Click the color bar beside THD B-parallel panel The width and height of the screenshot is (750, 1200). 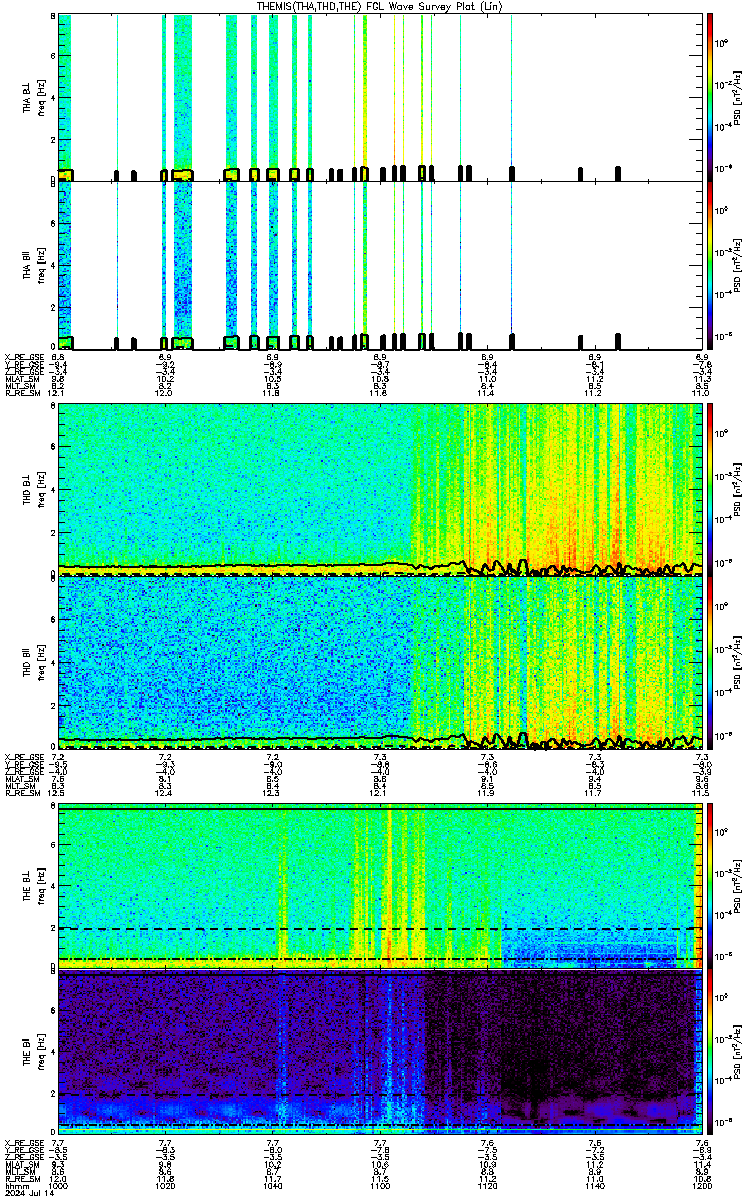coord(710,663)
